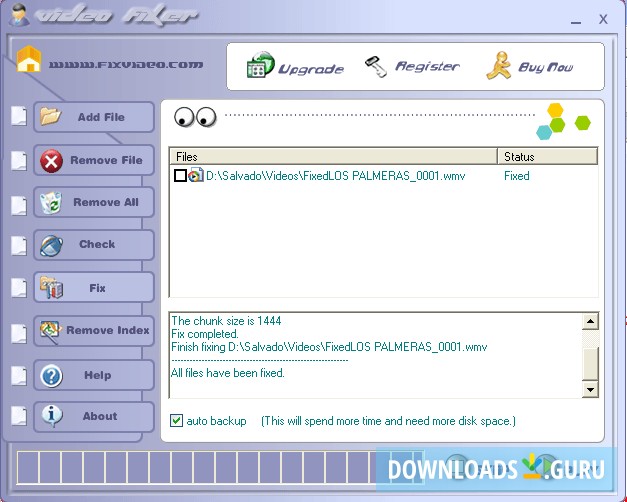Click the info icon on About

pyautogui.click(x=52, y=416)
